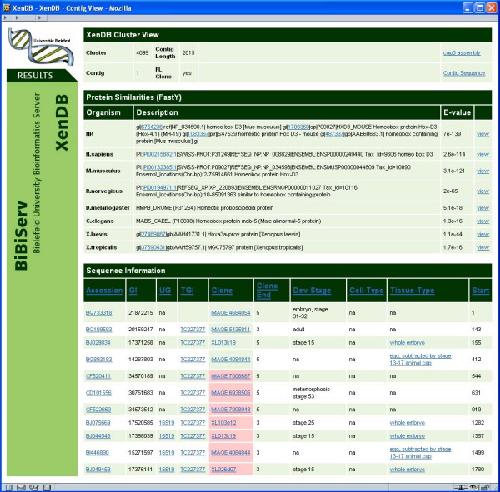The width and height of the screenshot is (500, 492).
Task: Sort table by Dev Stage column header
Action: pyautogui.click(x=312, y=290)
